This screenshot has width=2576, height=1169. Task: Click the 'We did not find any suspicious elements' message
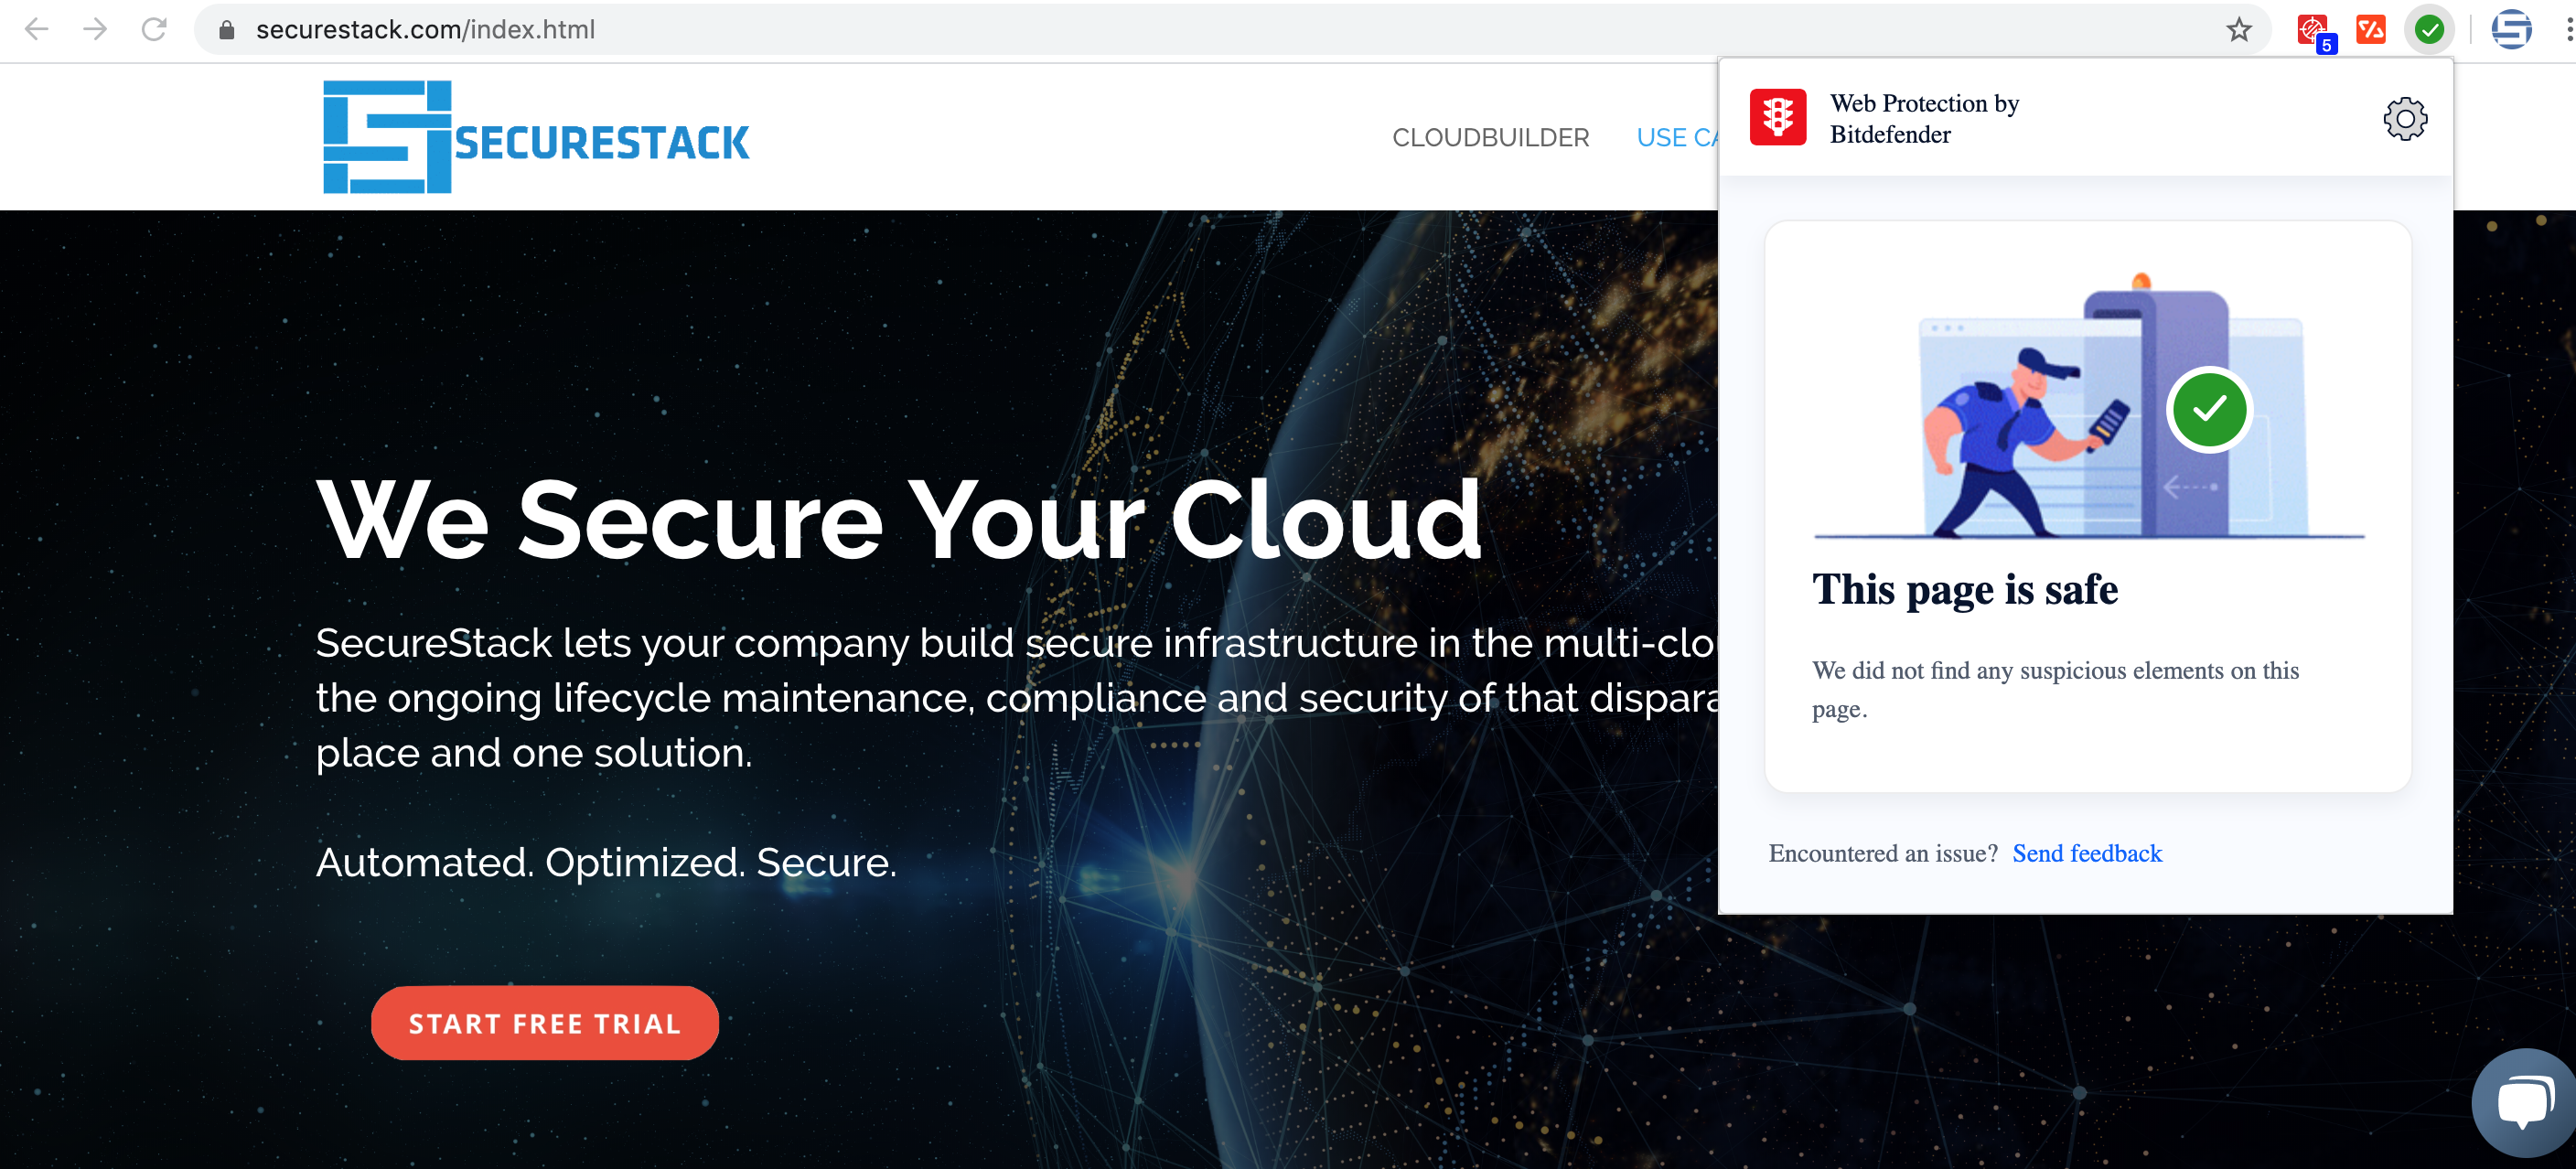[2055, 689]
